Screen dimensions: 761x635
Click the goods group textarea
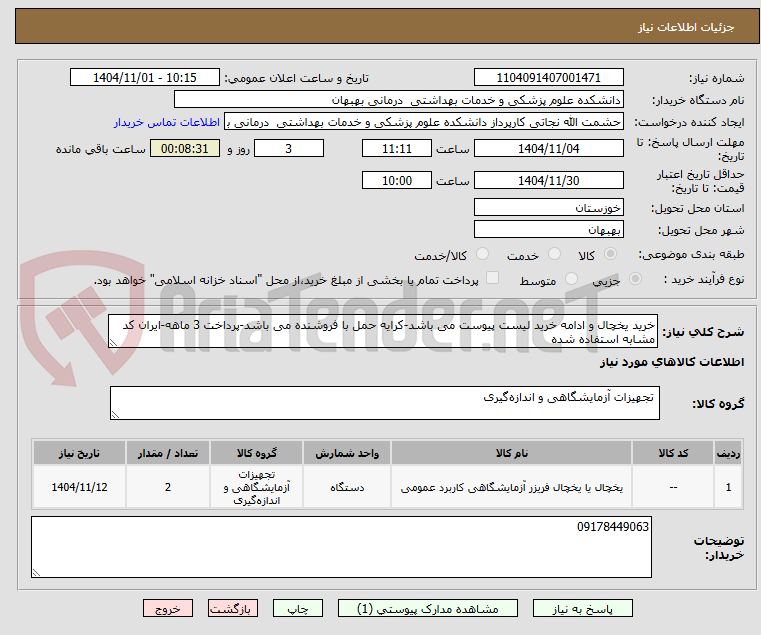pos(385,403)
